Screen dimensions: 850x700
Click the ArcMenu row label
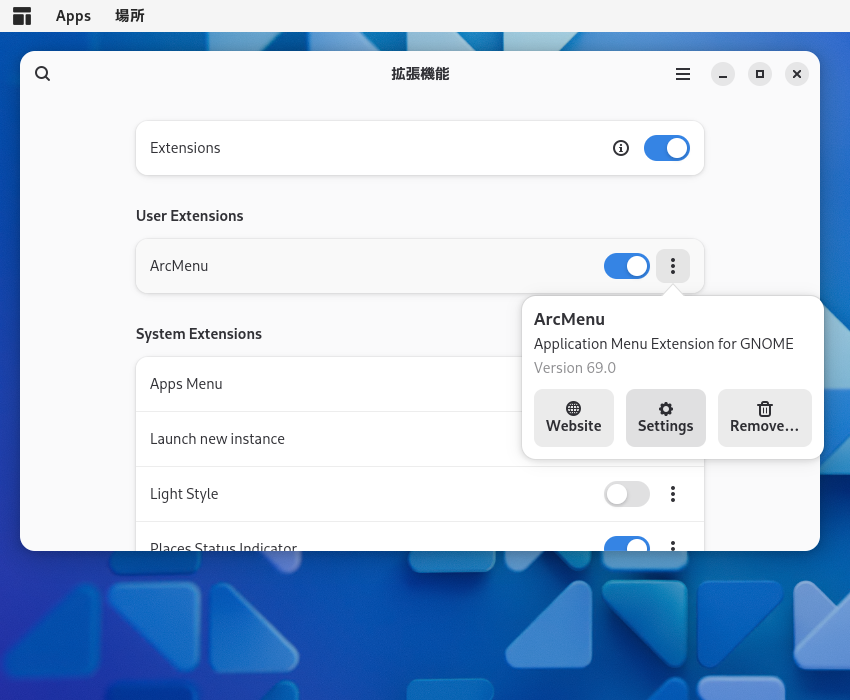click(x=179, y=266)
